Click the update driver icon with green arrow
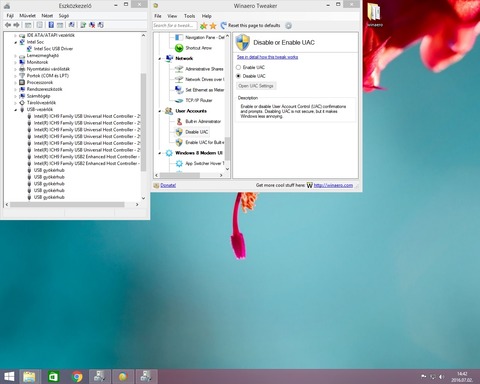 click(x=83, y=25)
